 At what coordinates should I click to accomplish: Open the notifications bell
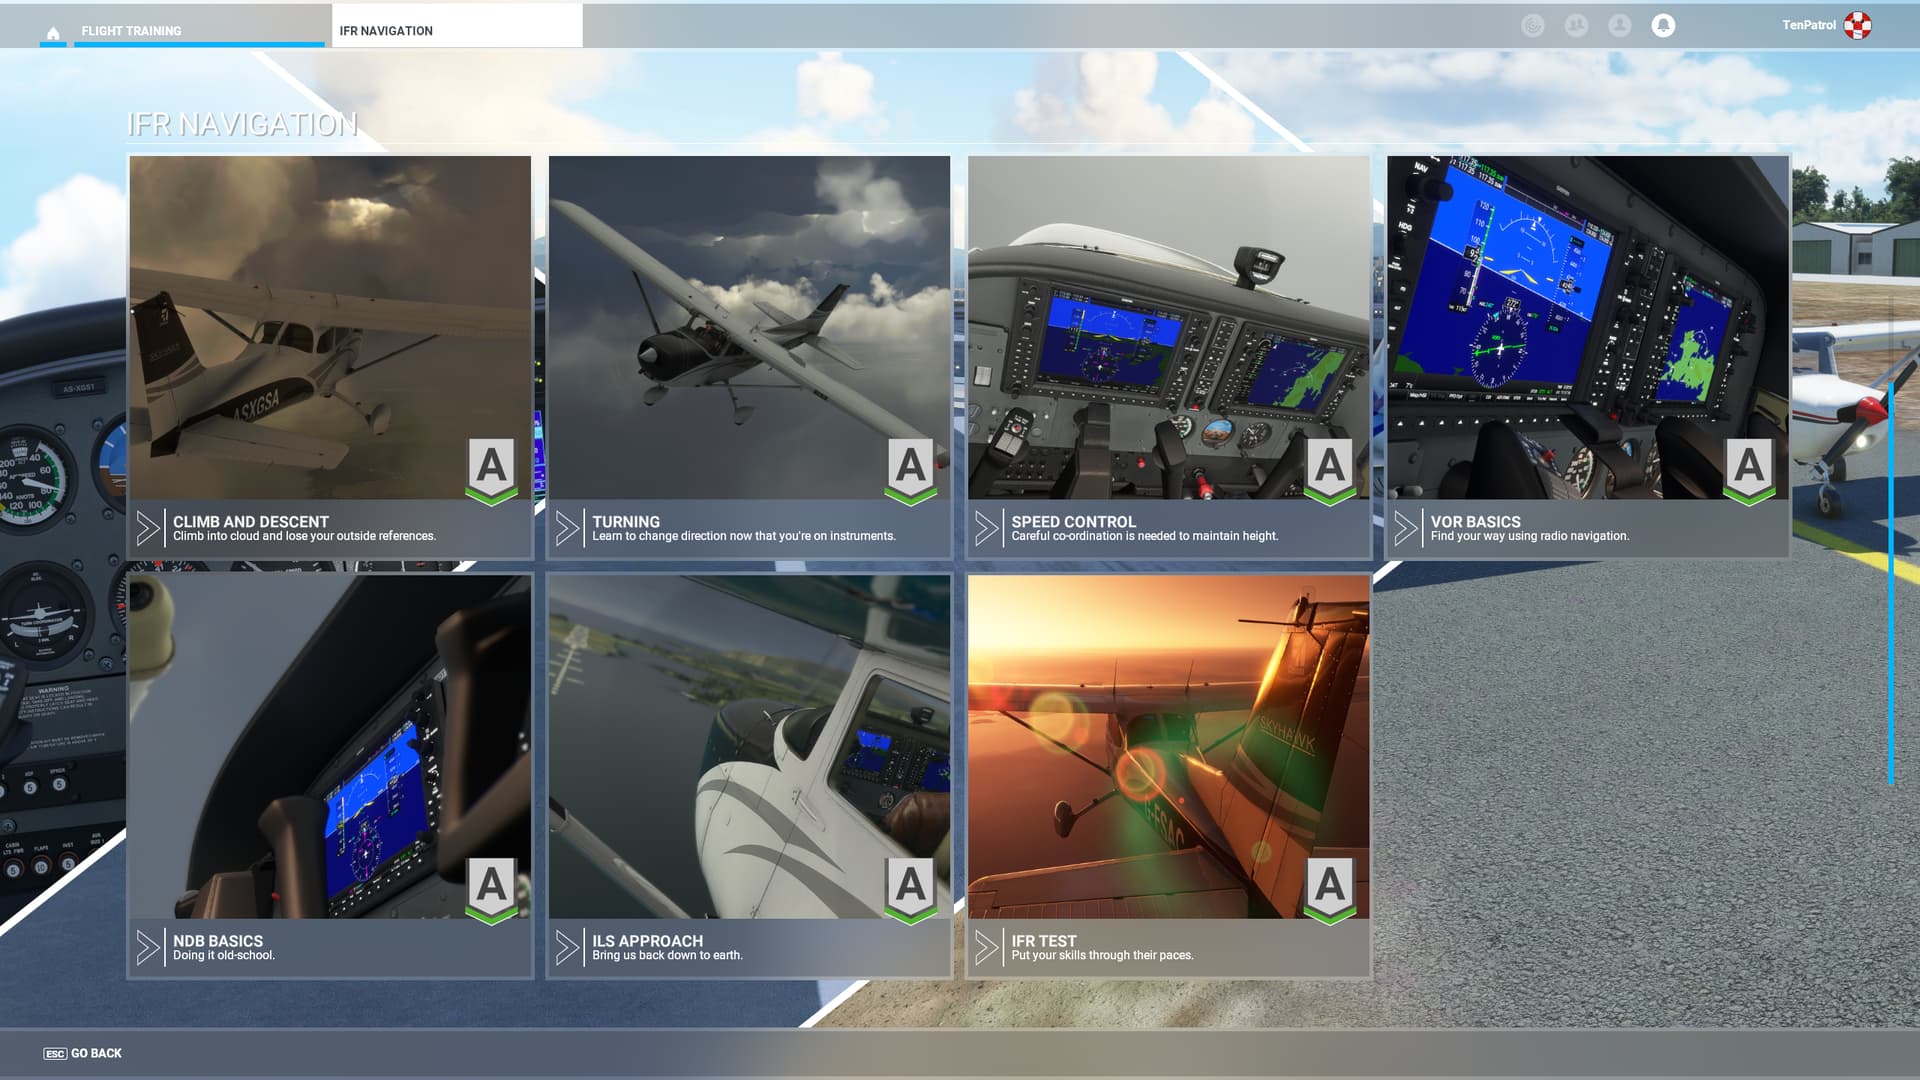pos(1663,25)
